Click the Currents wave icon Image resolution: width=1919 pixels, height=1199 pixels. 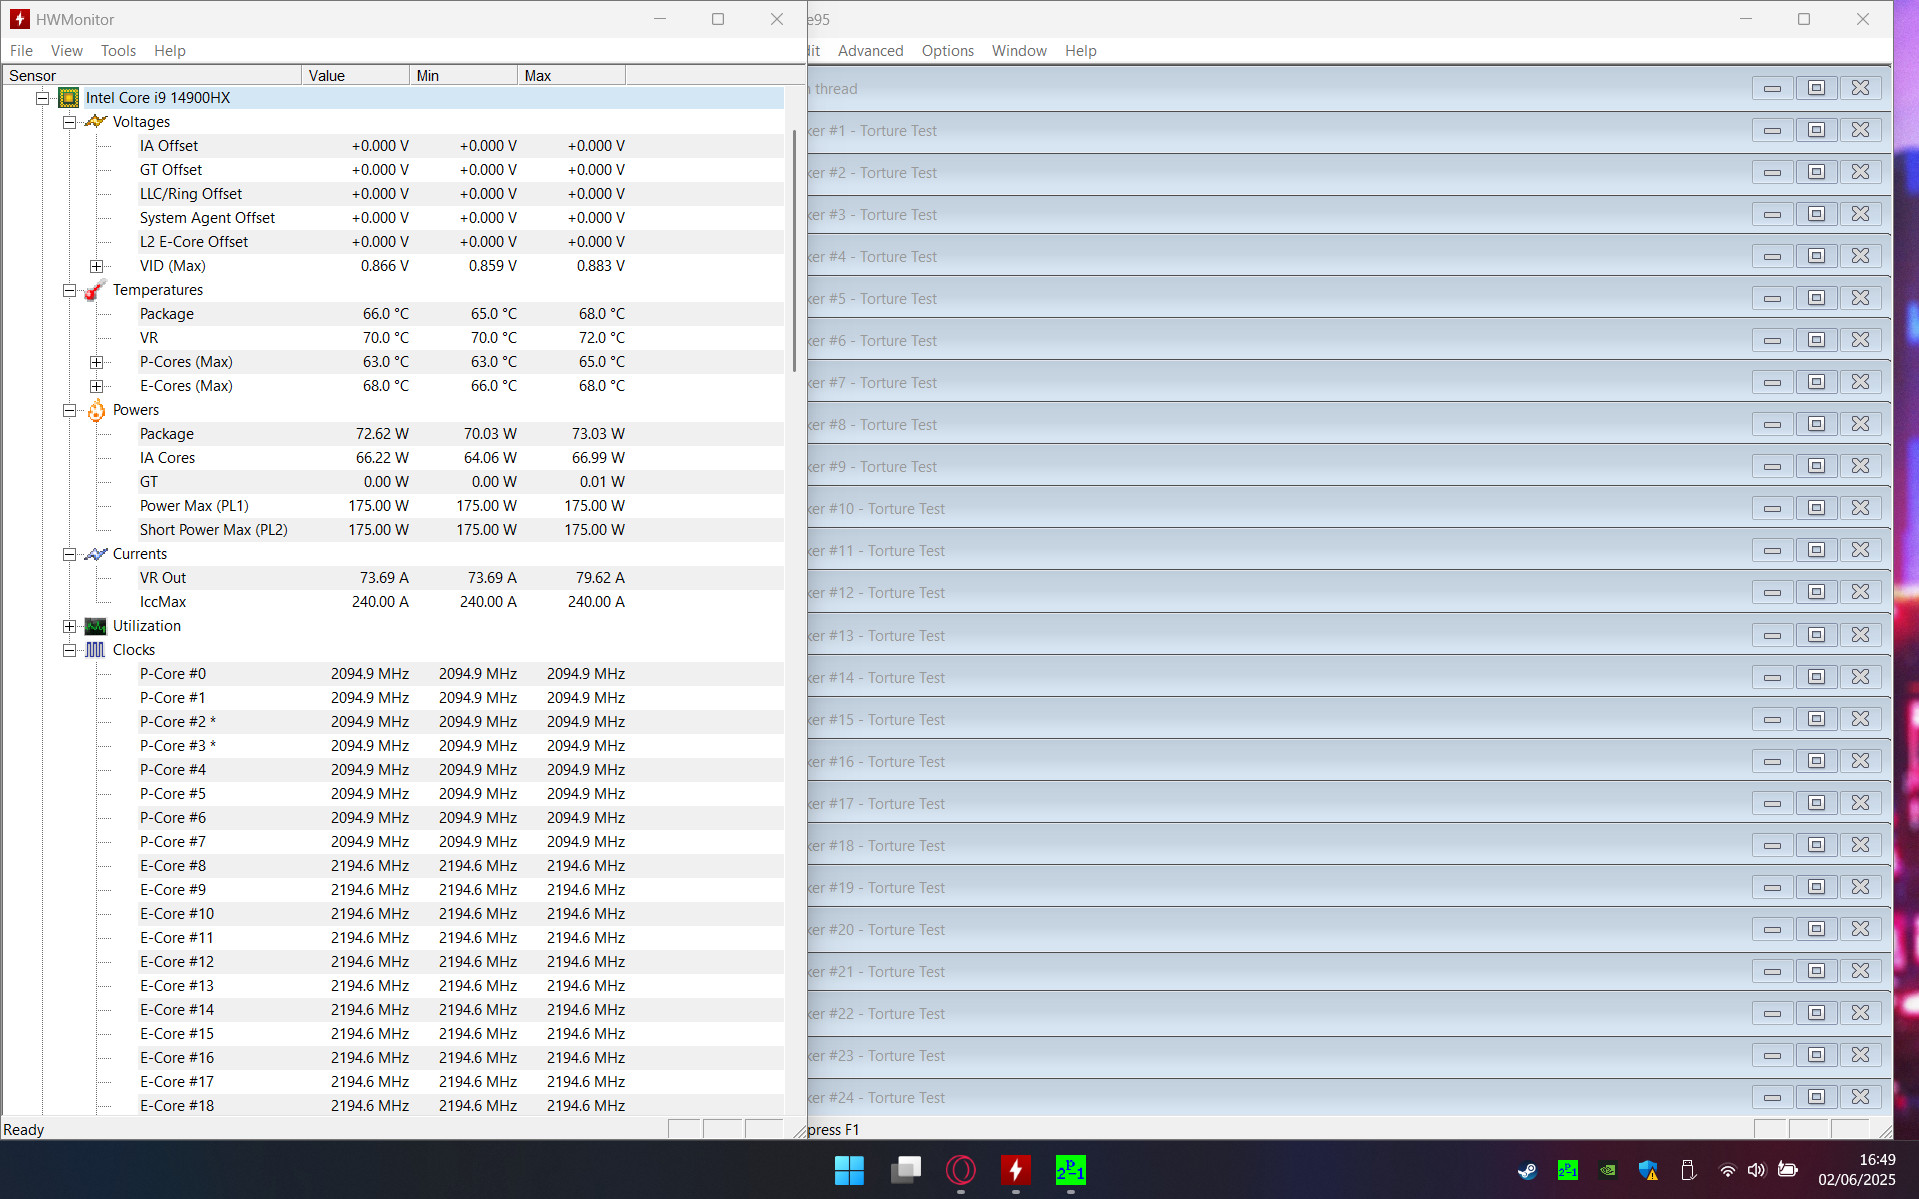pyautogui.click(x=95, y=554)
